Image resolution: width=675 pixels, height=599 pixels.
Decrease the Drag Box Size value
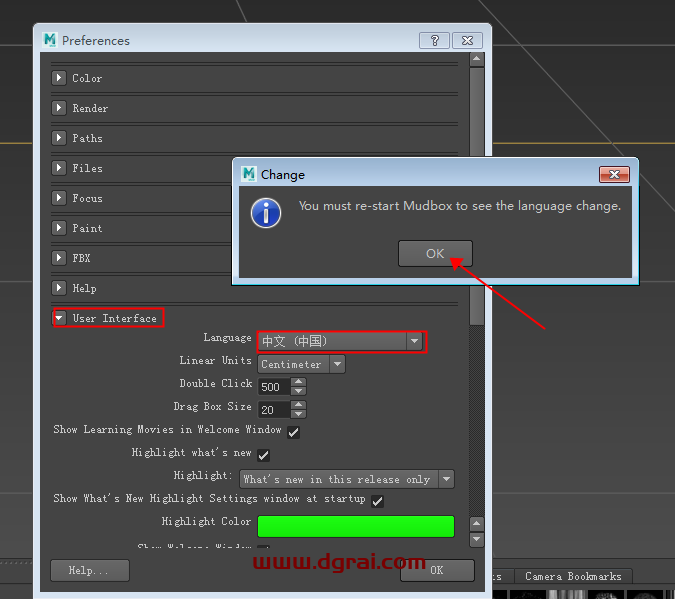[x=298, y=414]
